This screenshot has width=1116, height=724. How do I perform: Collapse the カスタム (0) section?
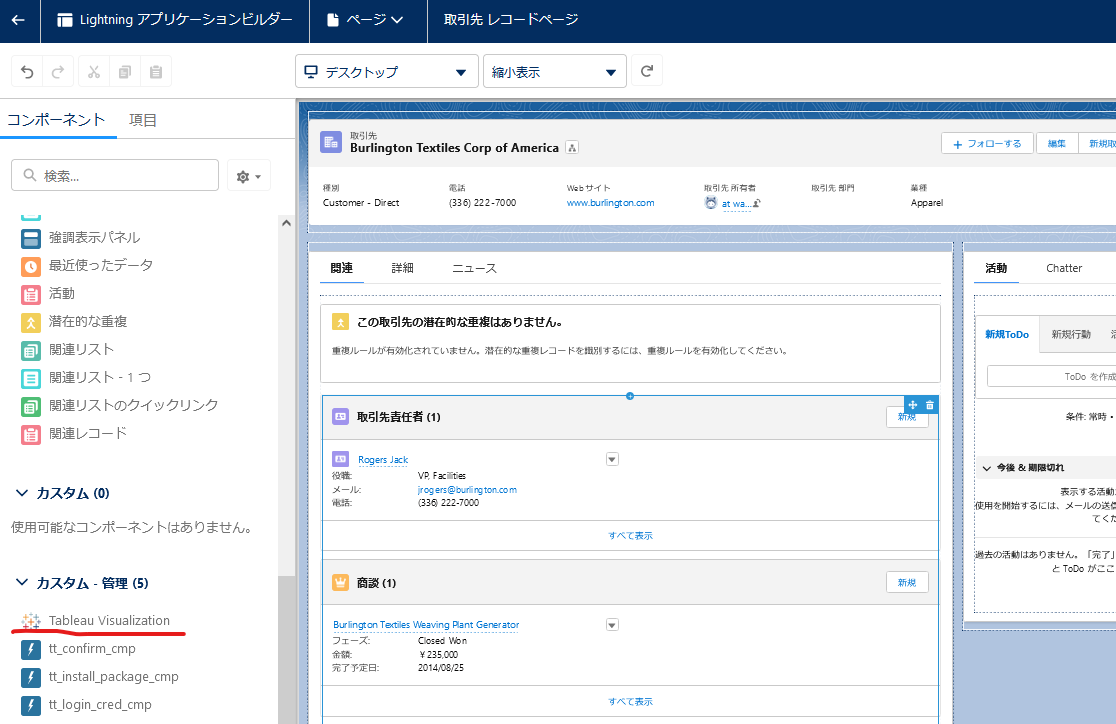22,493
